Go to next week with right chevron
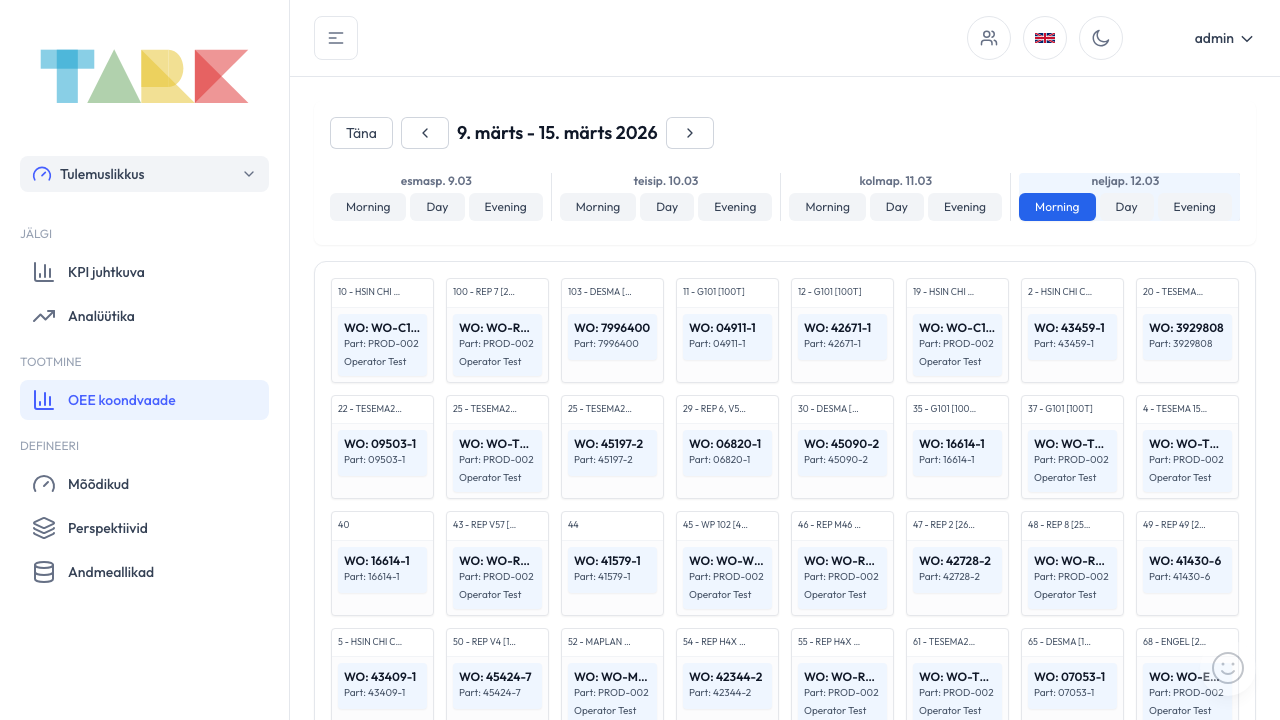Image resolution: width=1280 pixels, height=720 pixels. 690,133
